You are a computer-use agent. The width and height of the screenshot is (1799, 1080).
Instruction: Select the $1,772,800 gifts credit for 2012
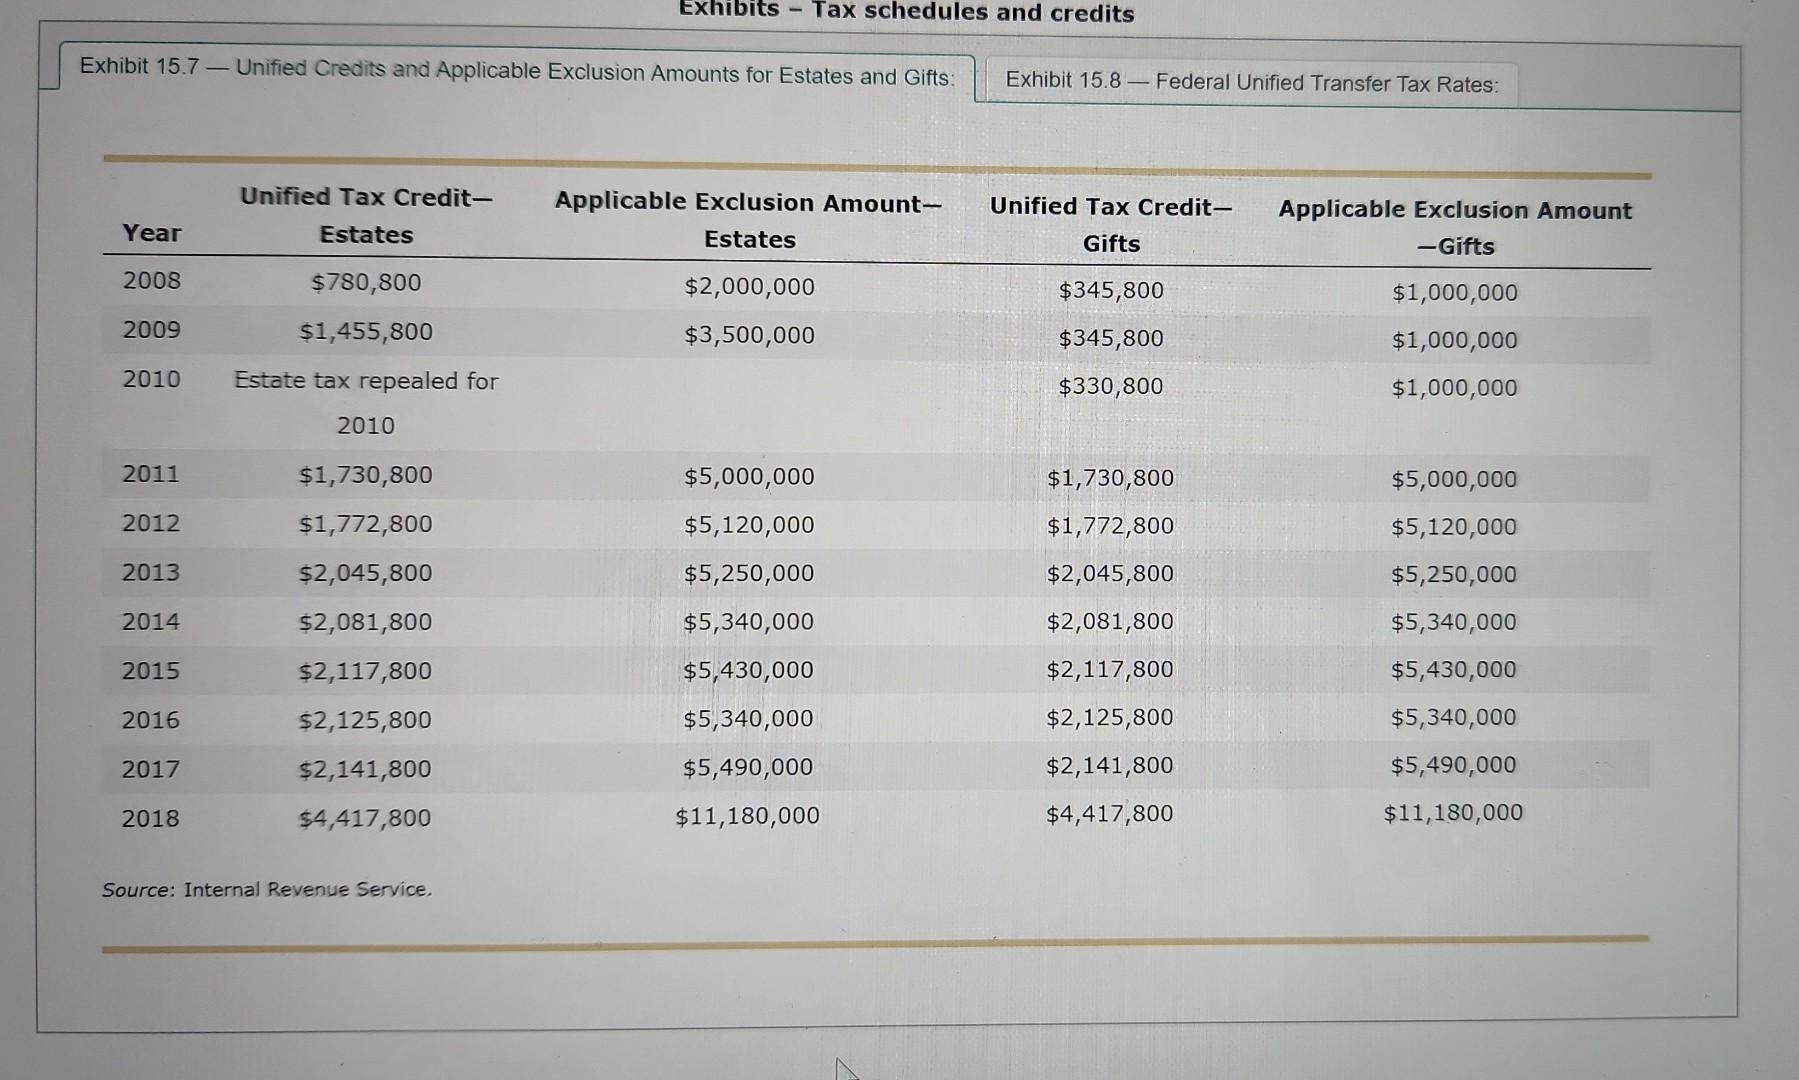(x=1110, y=526)
